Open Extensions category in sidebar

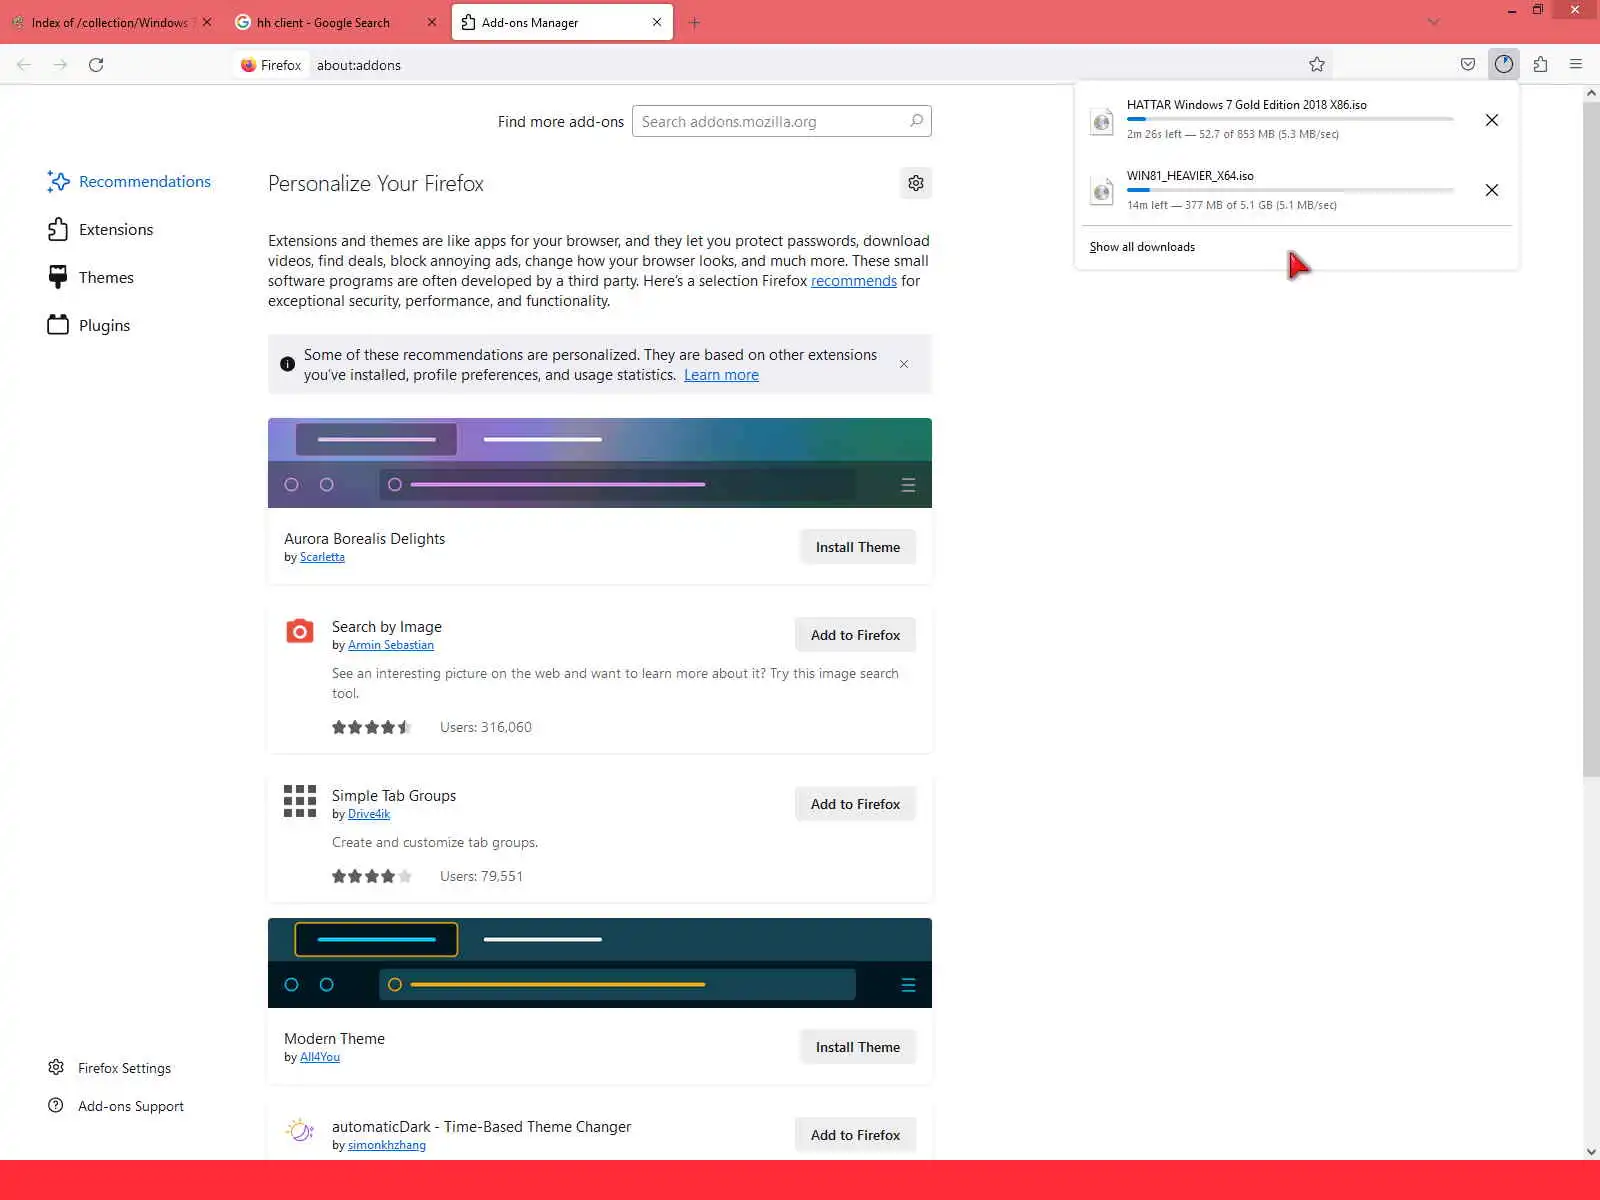[100, 229]
